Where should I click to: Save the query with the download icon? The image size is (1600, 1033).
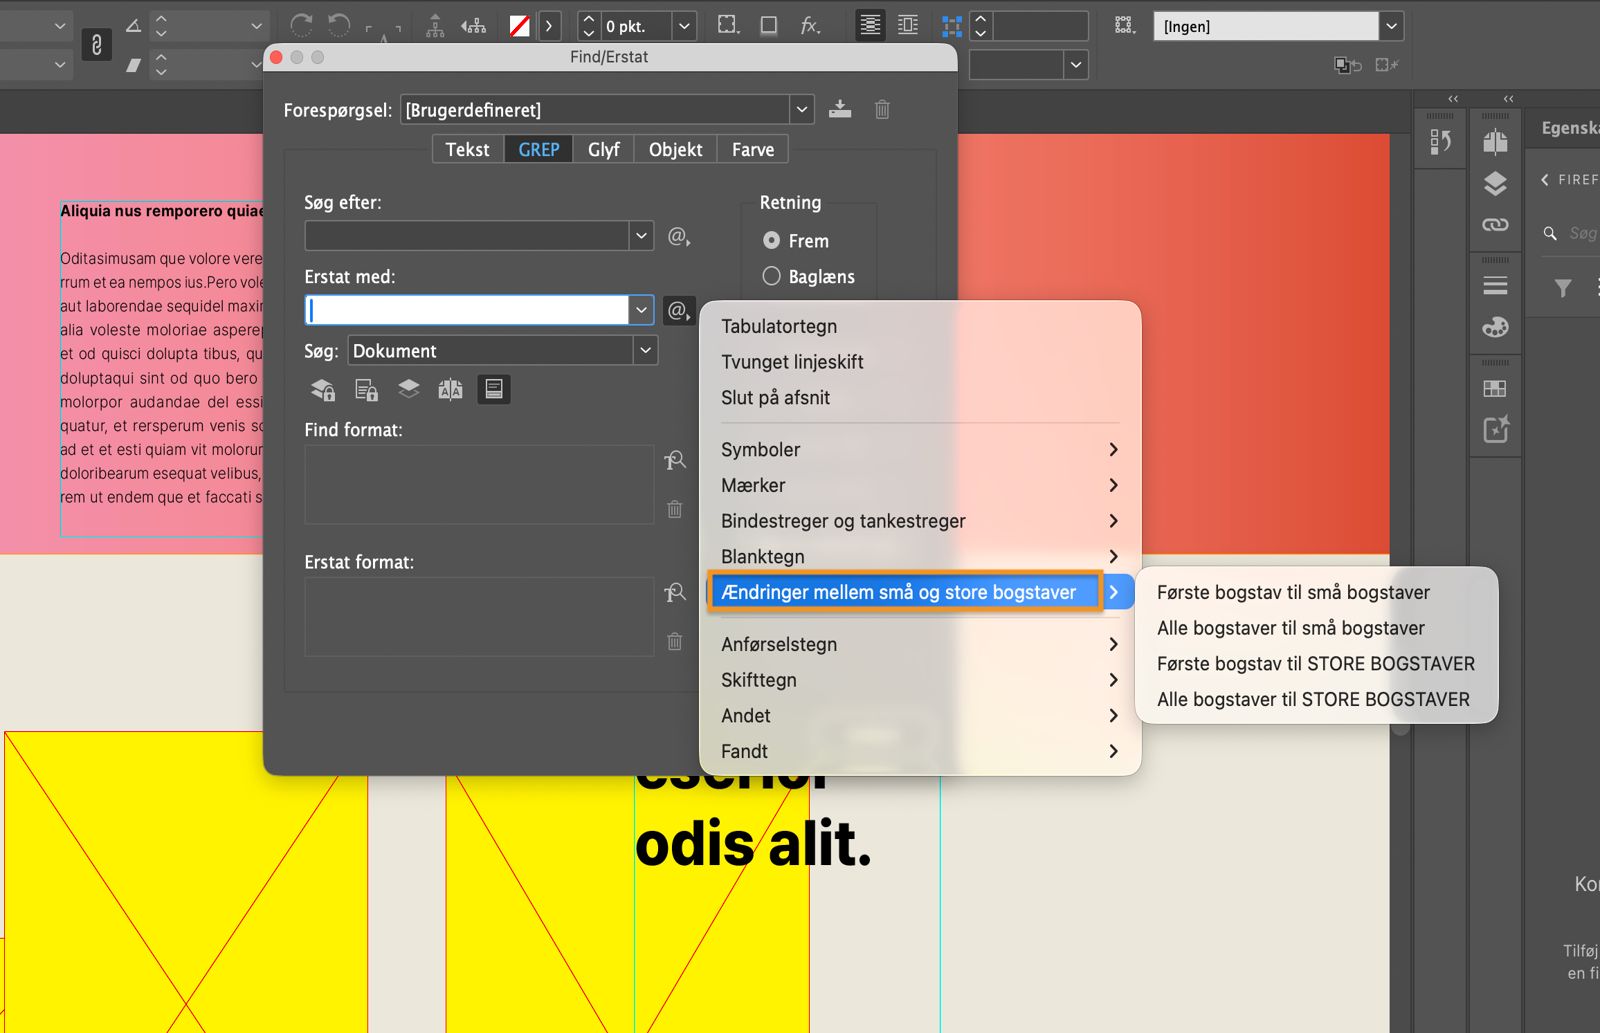click(x=840, y=109)
